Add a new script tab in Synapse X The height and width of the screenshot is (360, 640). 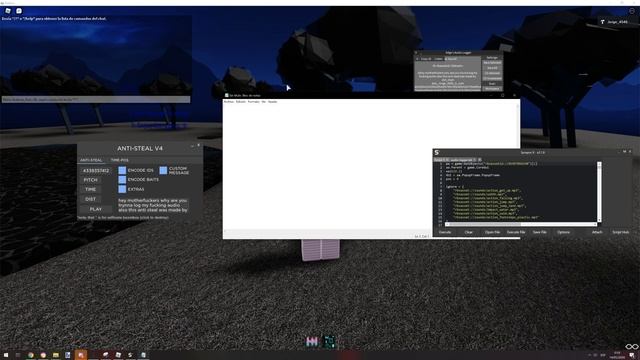[480, 160]
